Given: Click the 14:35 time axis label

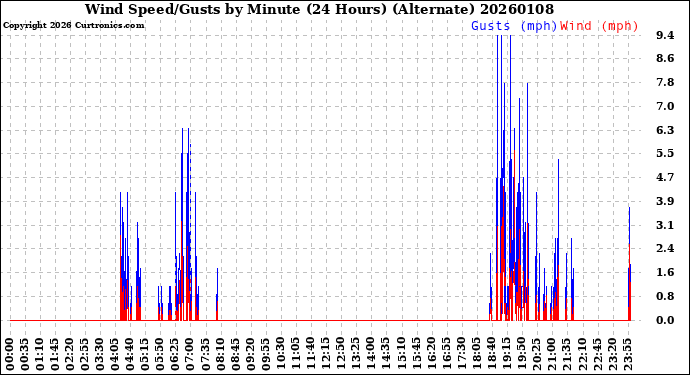Looking at the screenshot, I should (x=386, y=355).
